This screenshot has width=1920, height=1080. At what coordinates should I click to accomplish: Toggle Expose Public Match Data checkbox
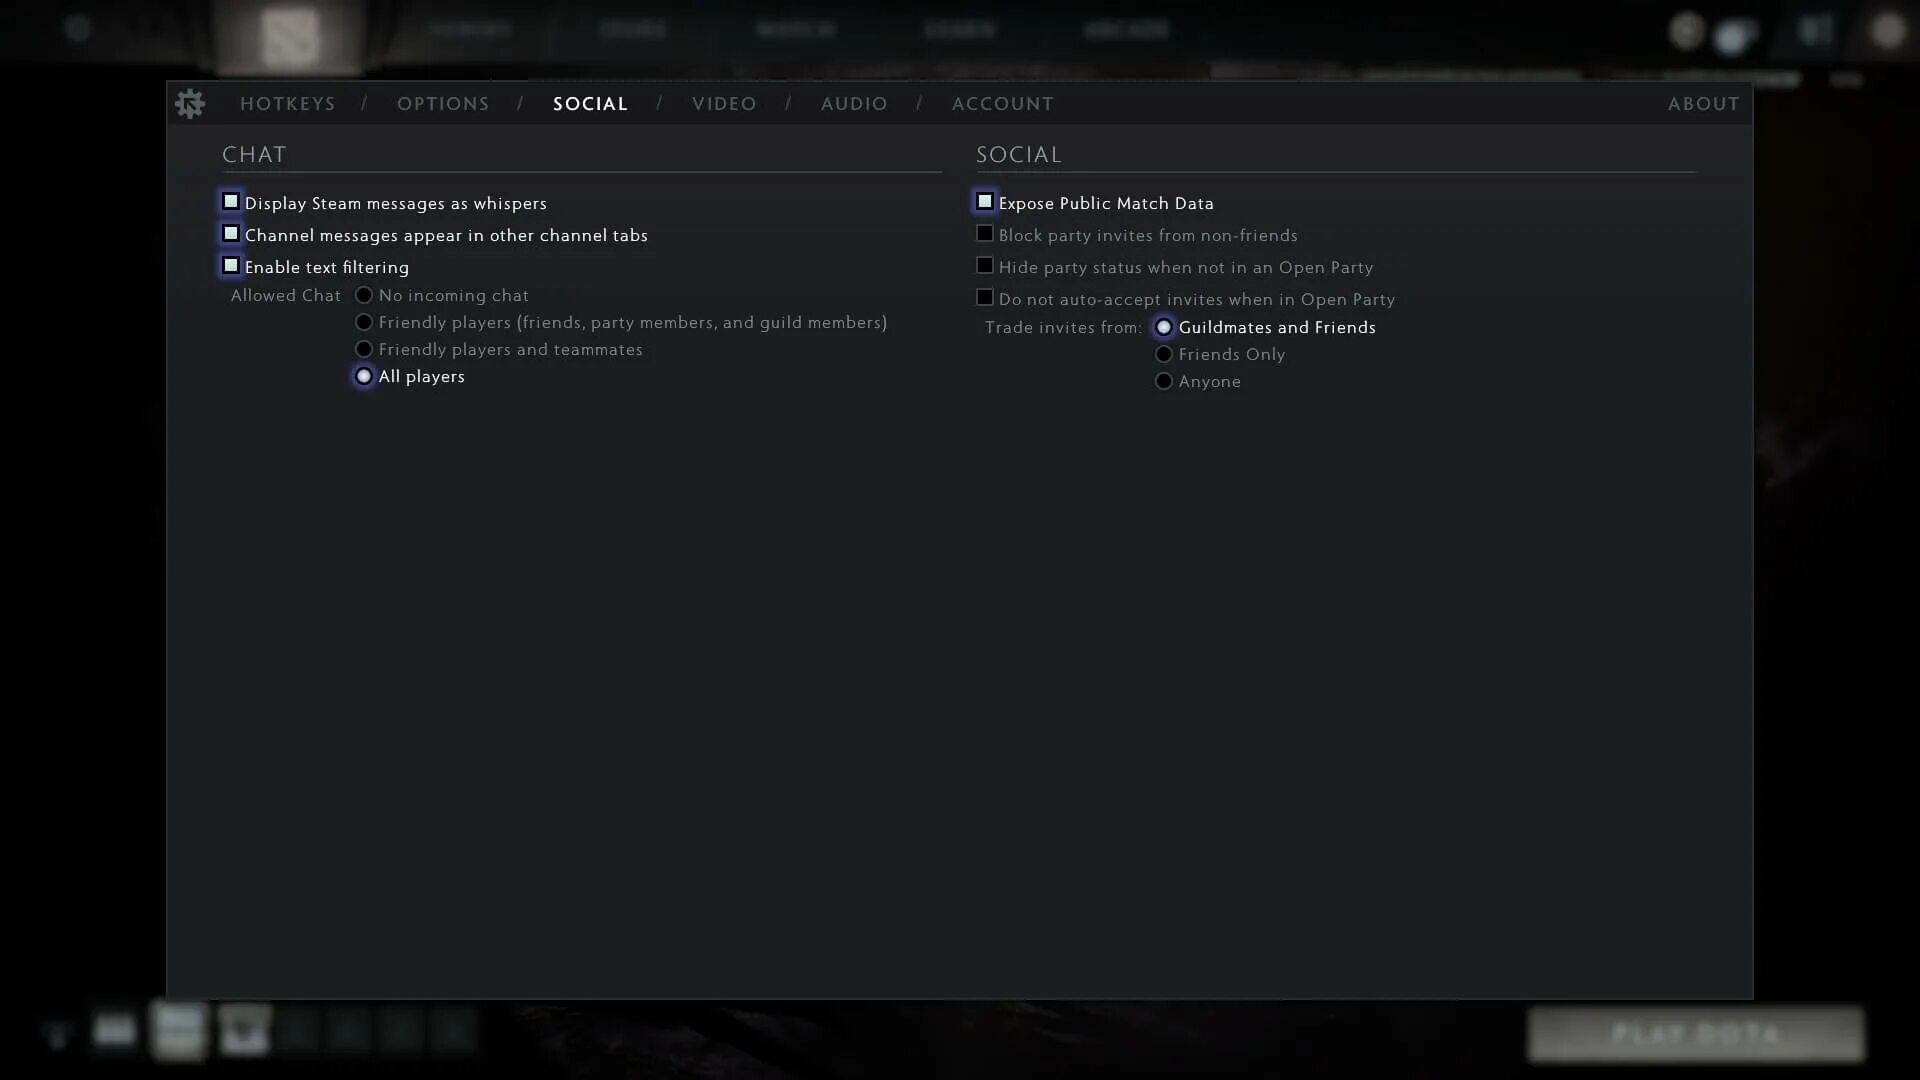[x=985, y=202]
